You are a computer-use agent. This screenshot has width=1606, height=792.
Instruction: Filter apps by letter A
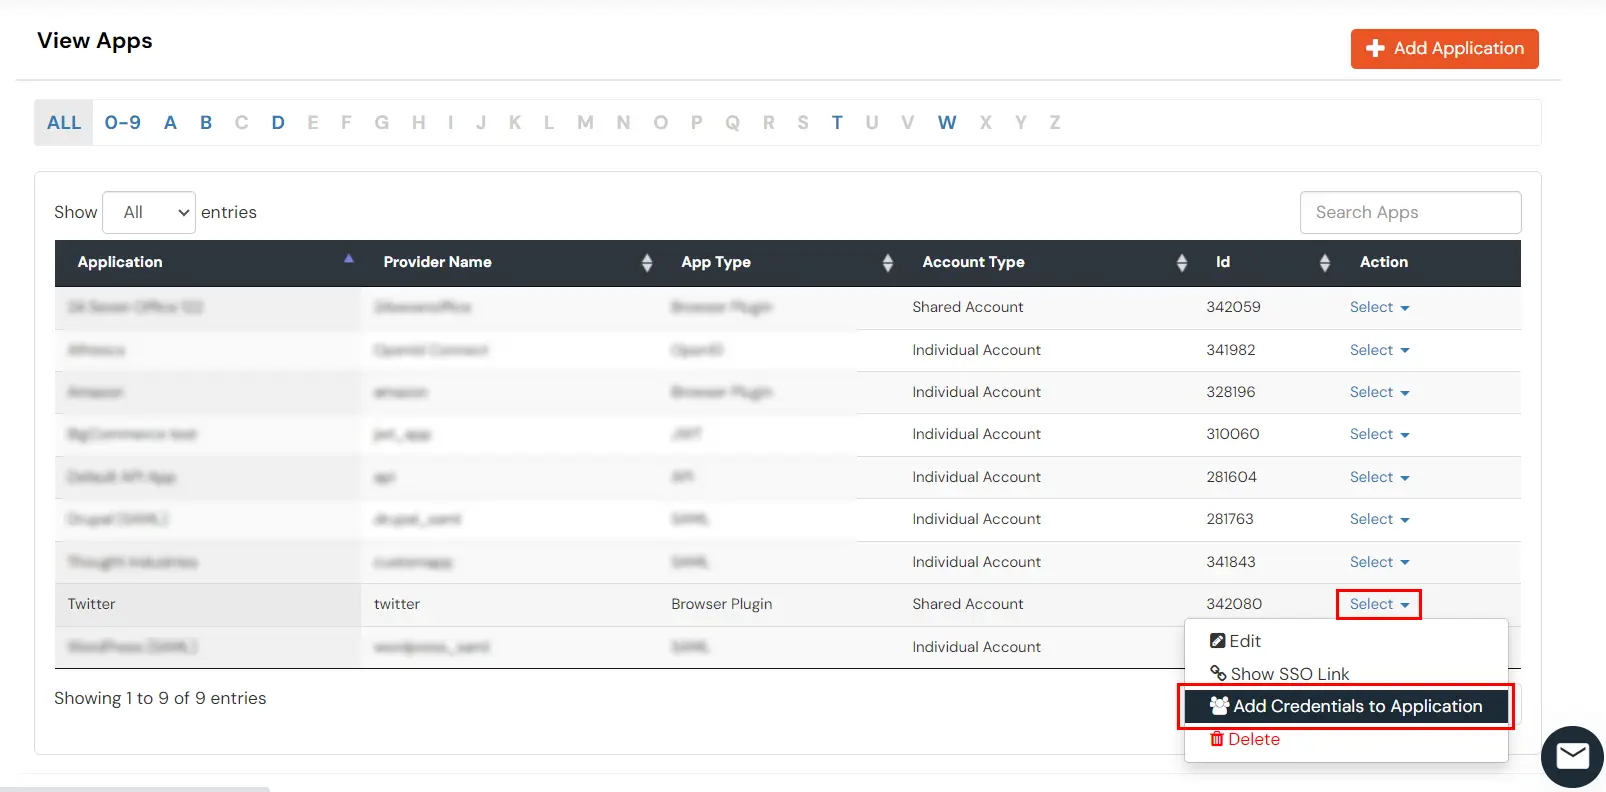pos(170,122)
